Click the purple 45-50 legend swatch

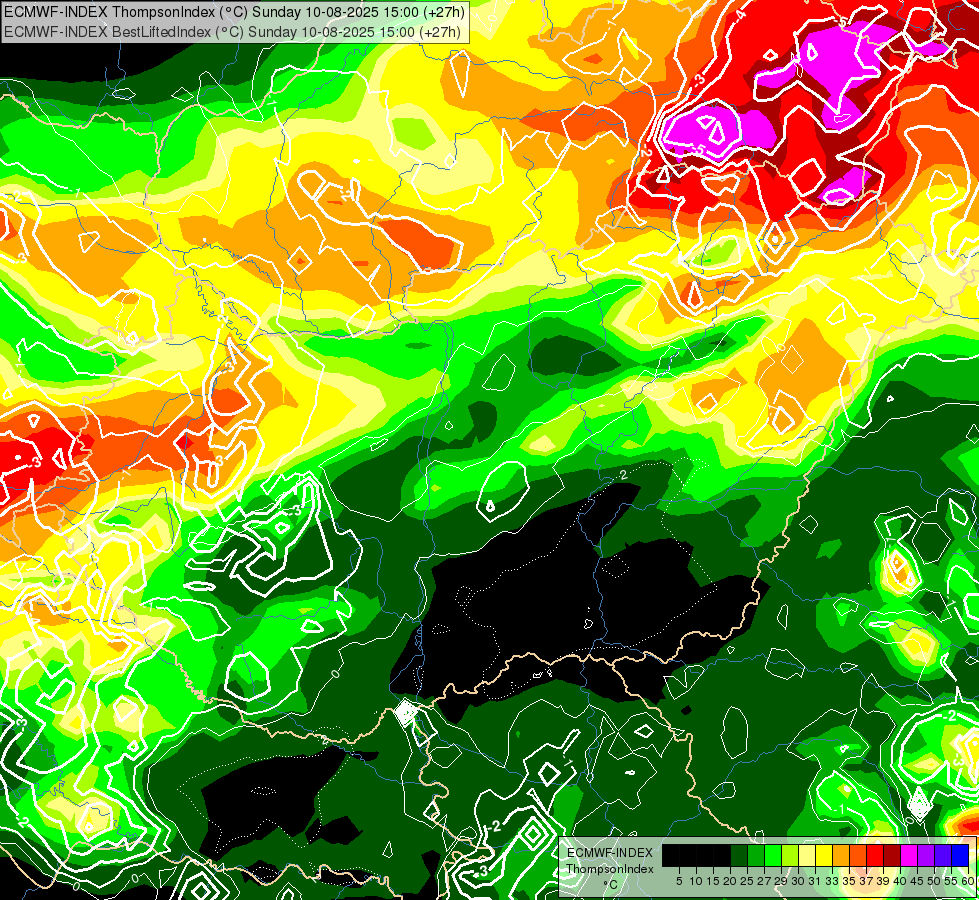pyautogui.click(x=927, y=855)
